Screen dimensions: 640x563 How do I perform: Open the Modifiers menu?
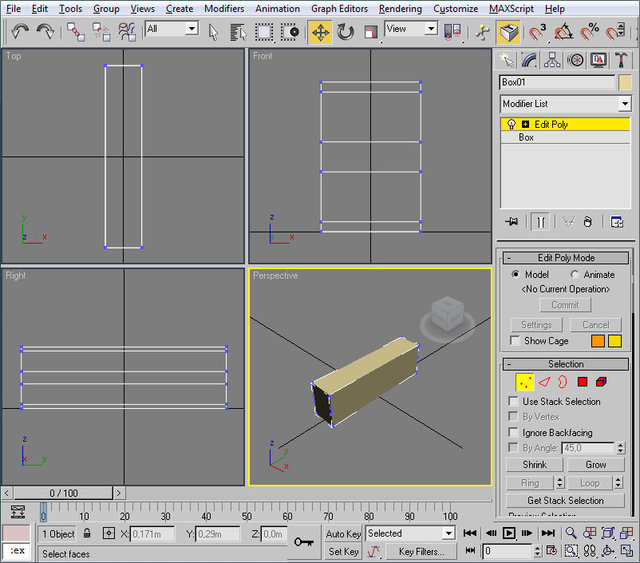pyautogui.click(x=224, y=8)
